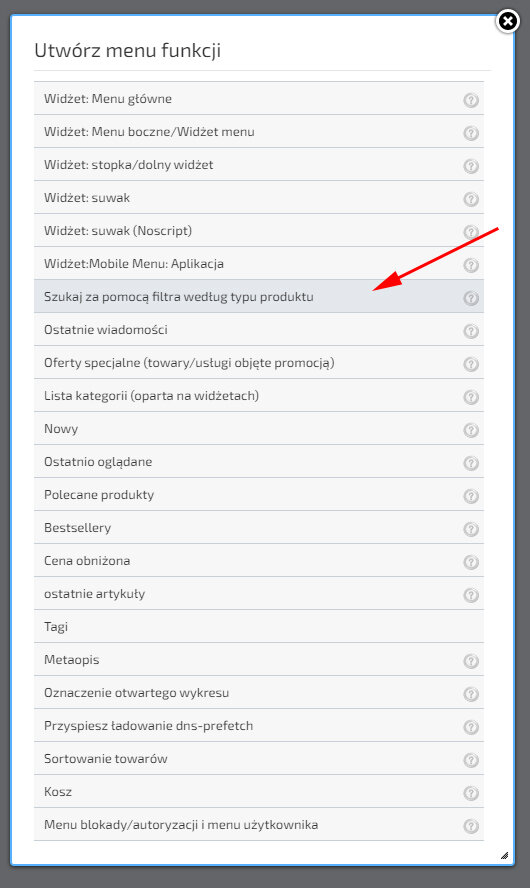Choose Widżet: Menu boczne/Widżet menu
530x888 pixels.
click(x=259, y=131)
